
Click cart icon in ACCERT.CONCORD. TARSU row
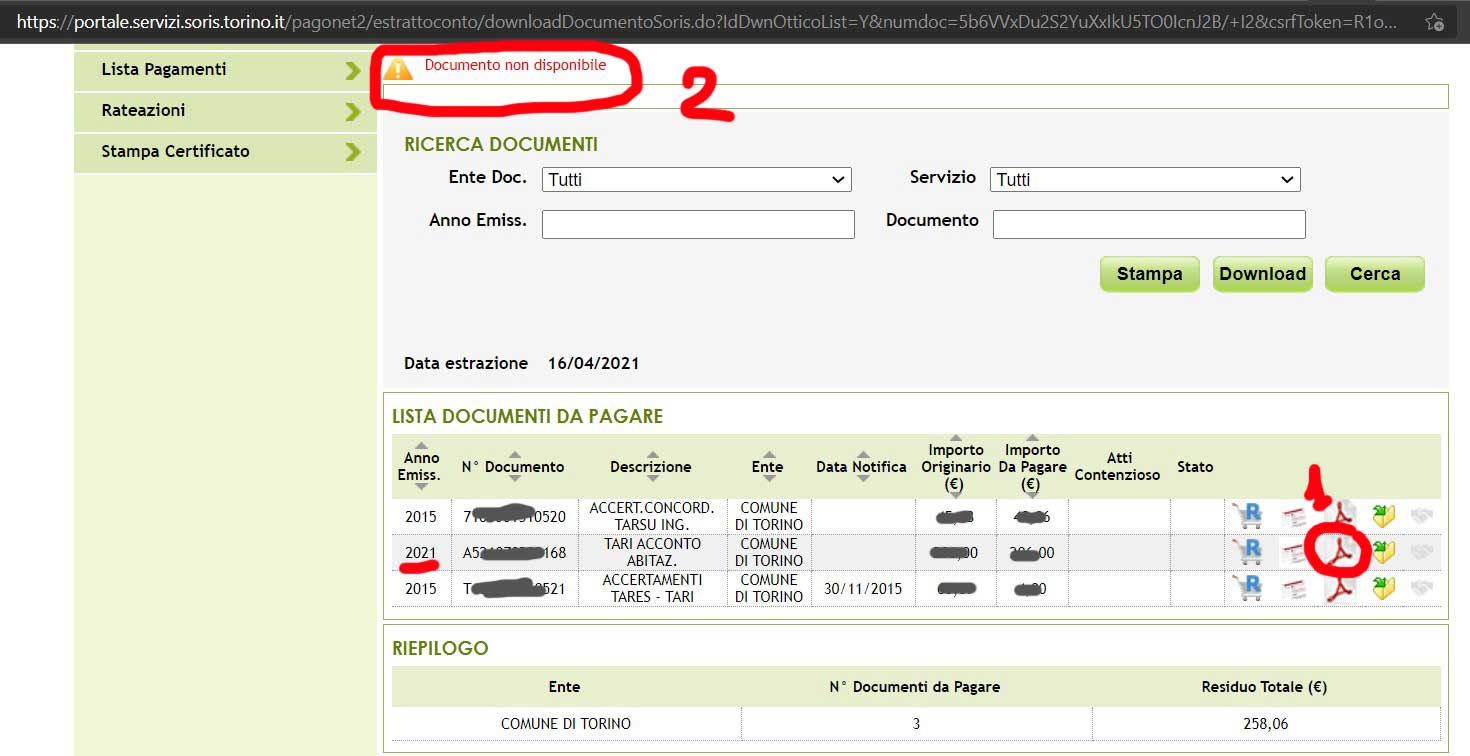click(x=1247, y=516)
